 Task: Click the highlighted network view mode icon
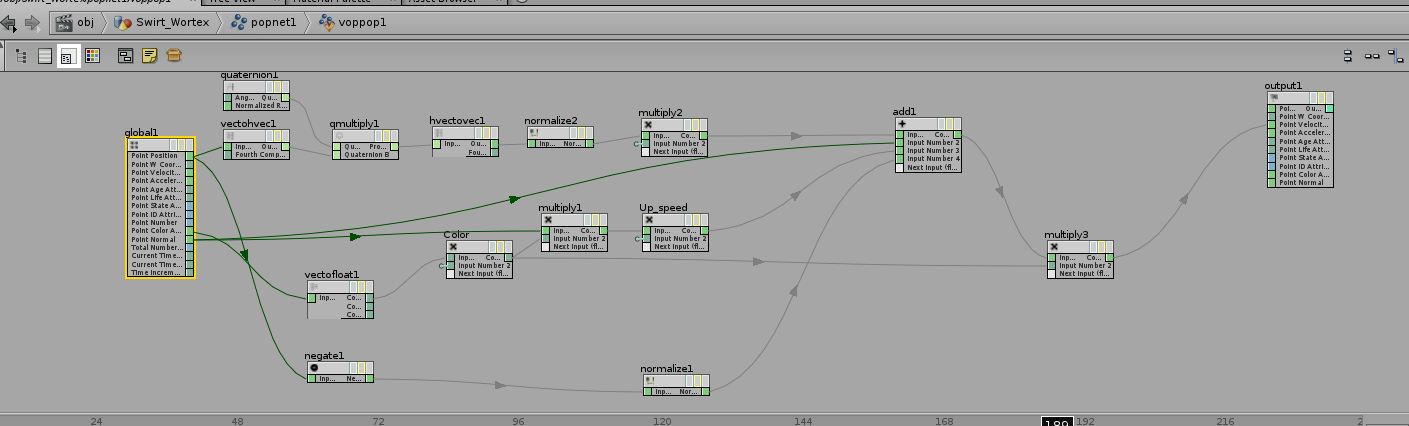click(67, 56)
